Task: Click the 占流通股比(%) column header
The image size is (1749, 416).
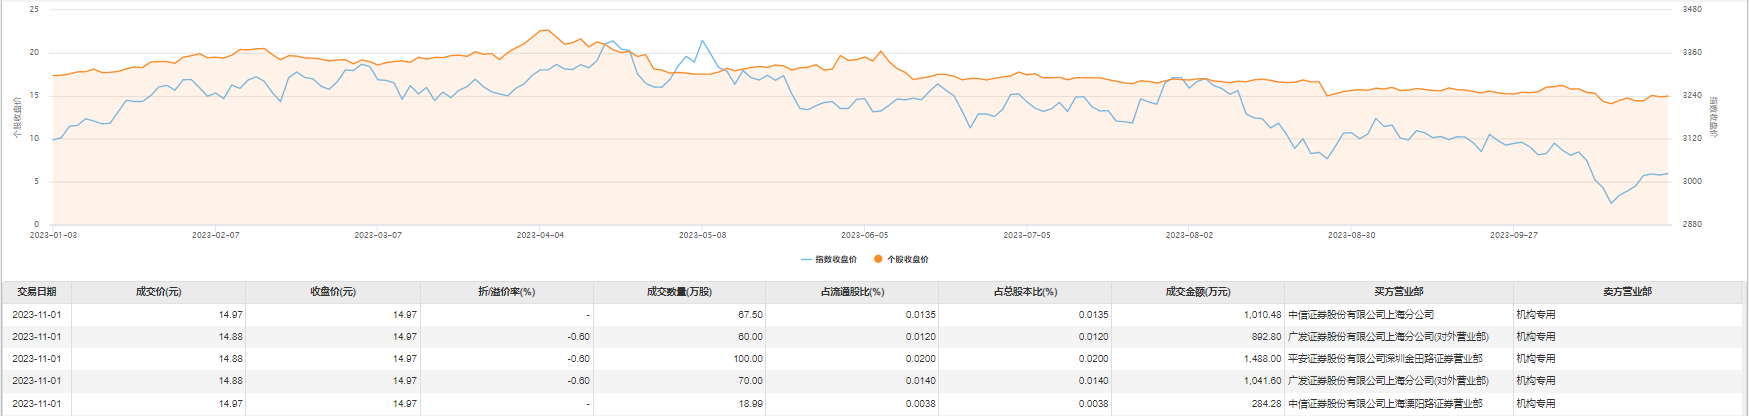Action: click(x=853, y=292)
